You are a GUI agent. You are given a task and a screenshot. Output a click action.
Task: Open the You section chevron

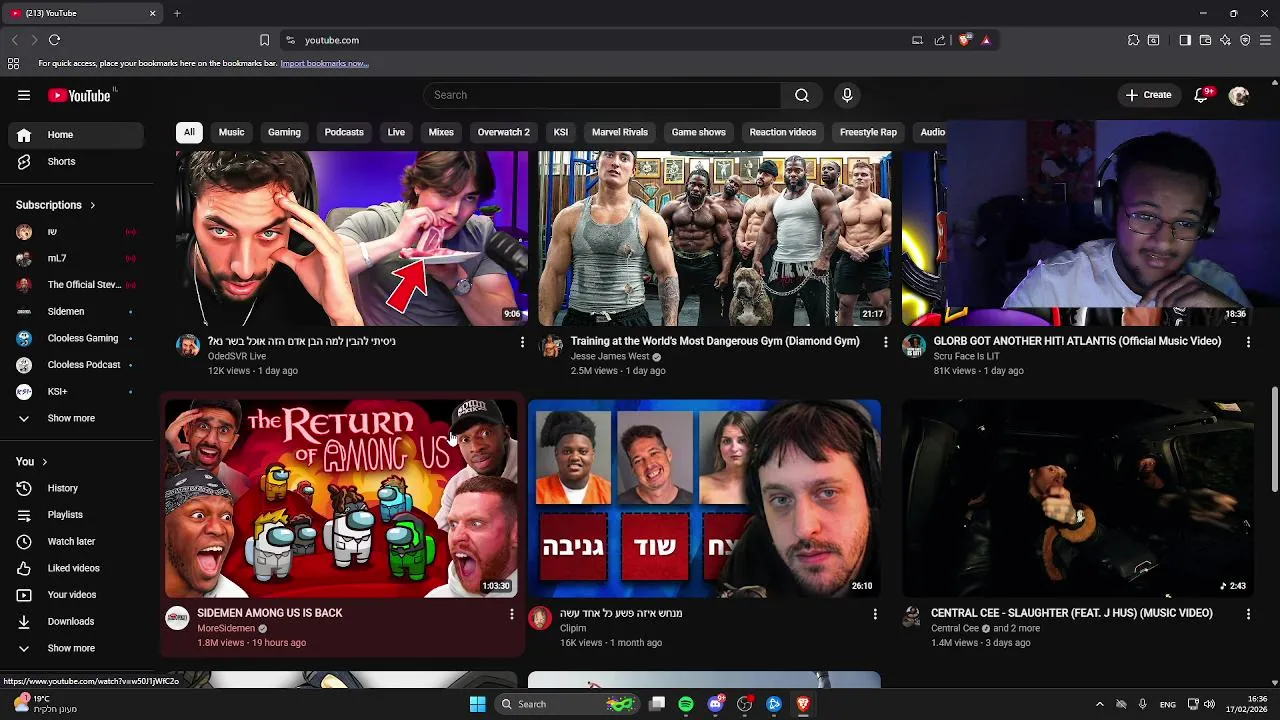[45, 462]
